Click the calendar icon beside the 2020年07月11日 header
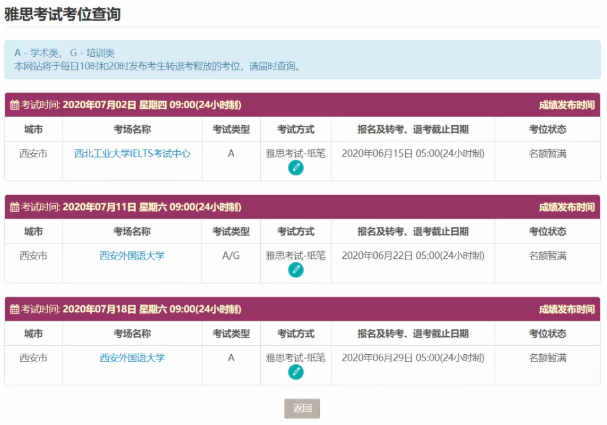 pos(14,207)
